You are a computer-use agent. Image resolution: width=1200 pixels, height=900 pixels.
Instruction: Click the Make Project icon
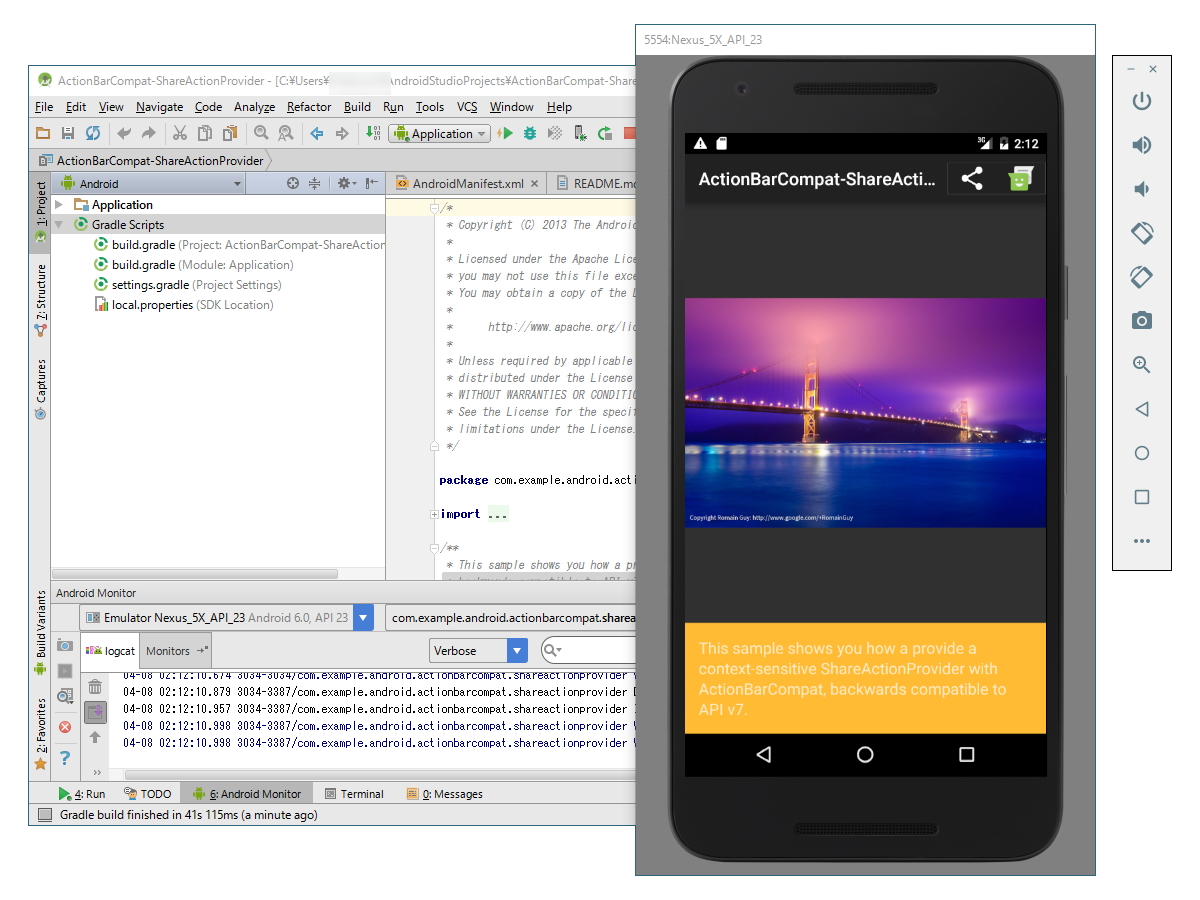[x=373, y=133]
